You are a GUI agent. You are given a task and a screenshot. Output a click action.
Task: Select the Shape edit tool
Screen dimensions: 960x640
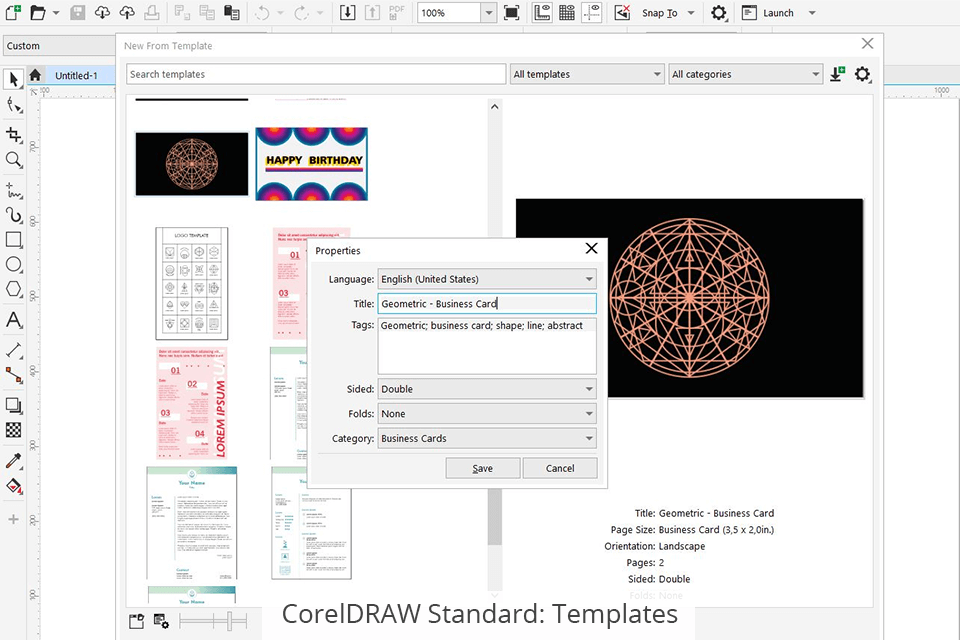[x=13, y=105]
